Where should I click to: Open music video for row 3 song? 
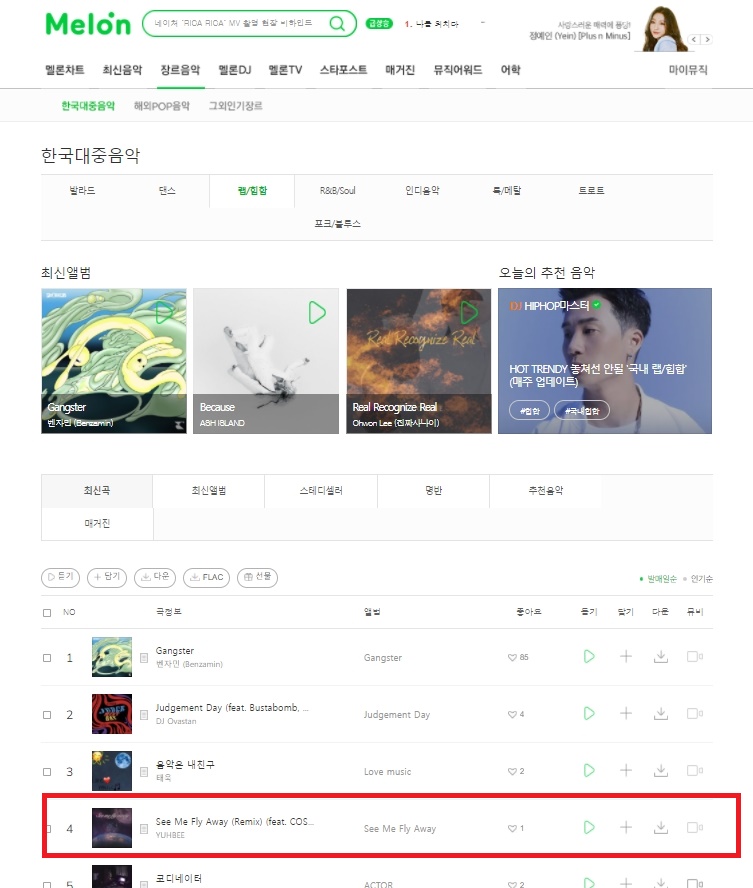pos(695,770)
